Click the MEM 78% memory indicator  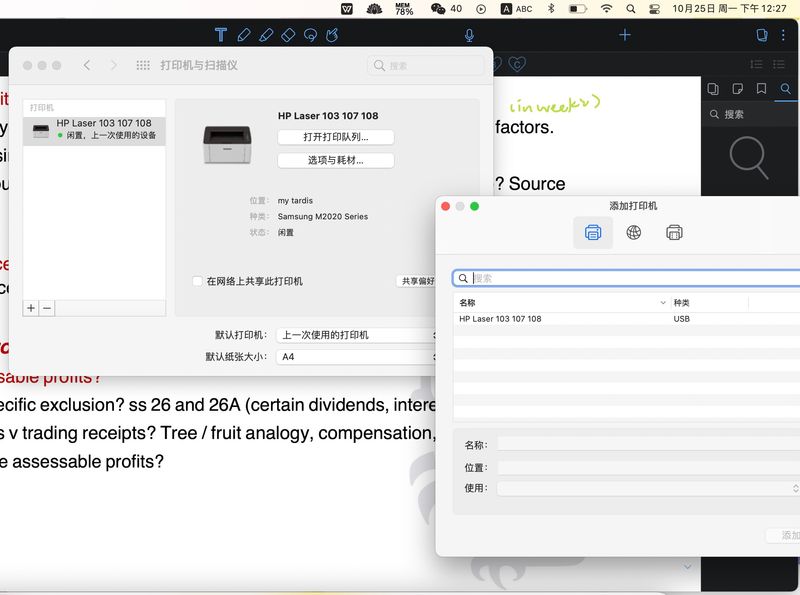(404, 9)
